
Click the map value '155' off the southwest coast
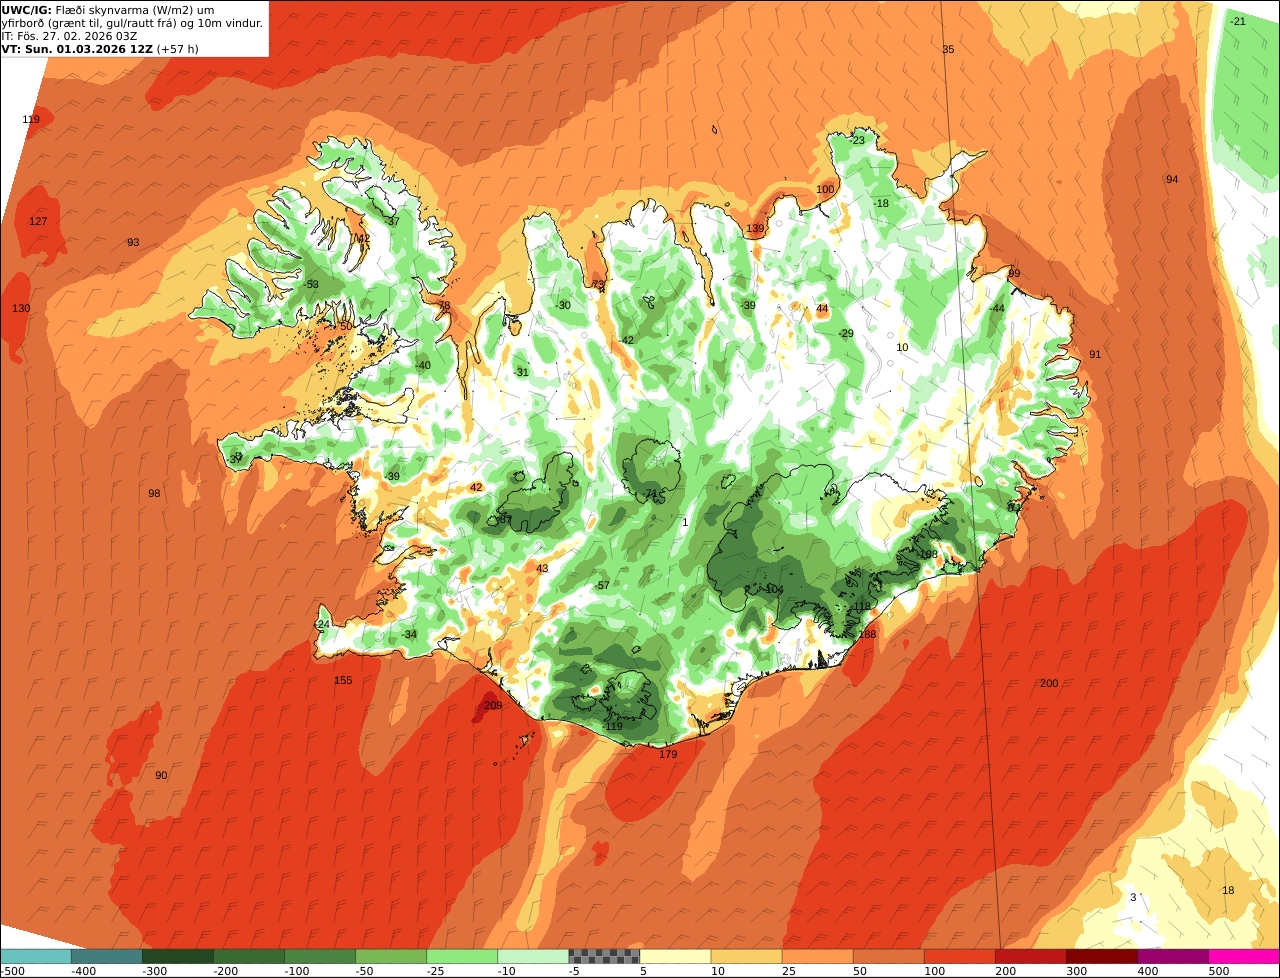[343, 681]
